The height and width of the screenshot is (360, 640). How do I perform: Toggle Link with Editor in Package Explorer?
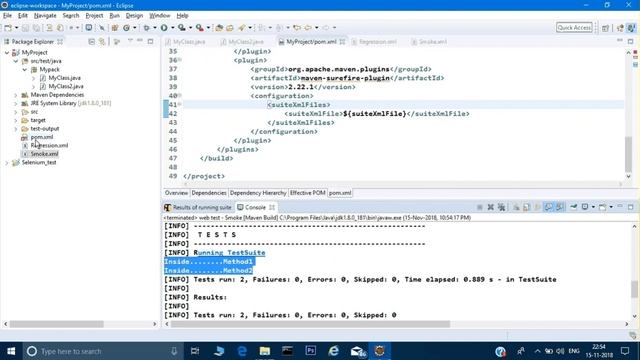pyautogui.click(x=102, y=42)
